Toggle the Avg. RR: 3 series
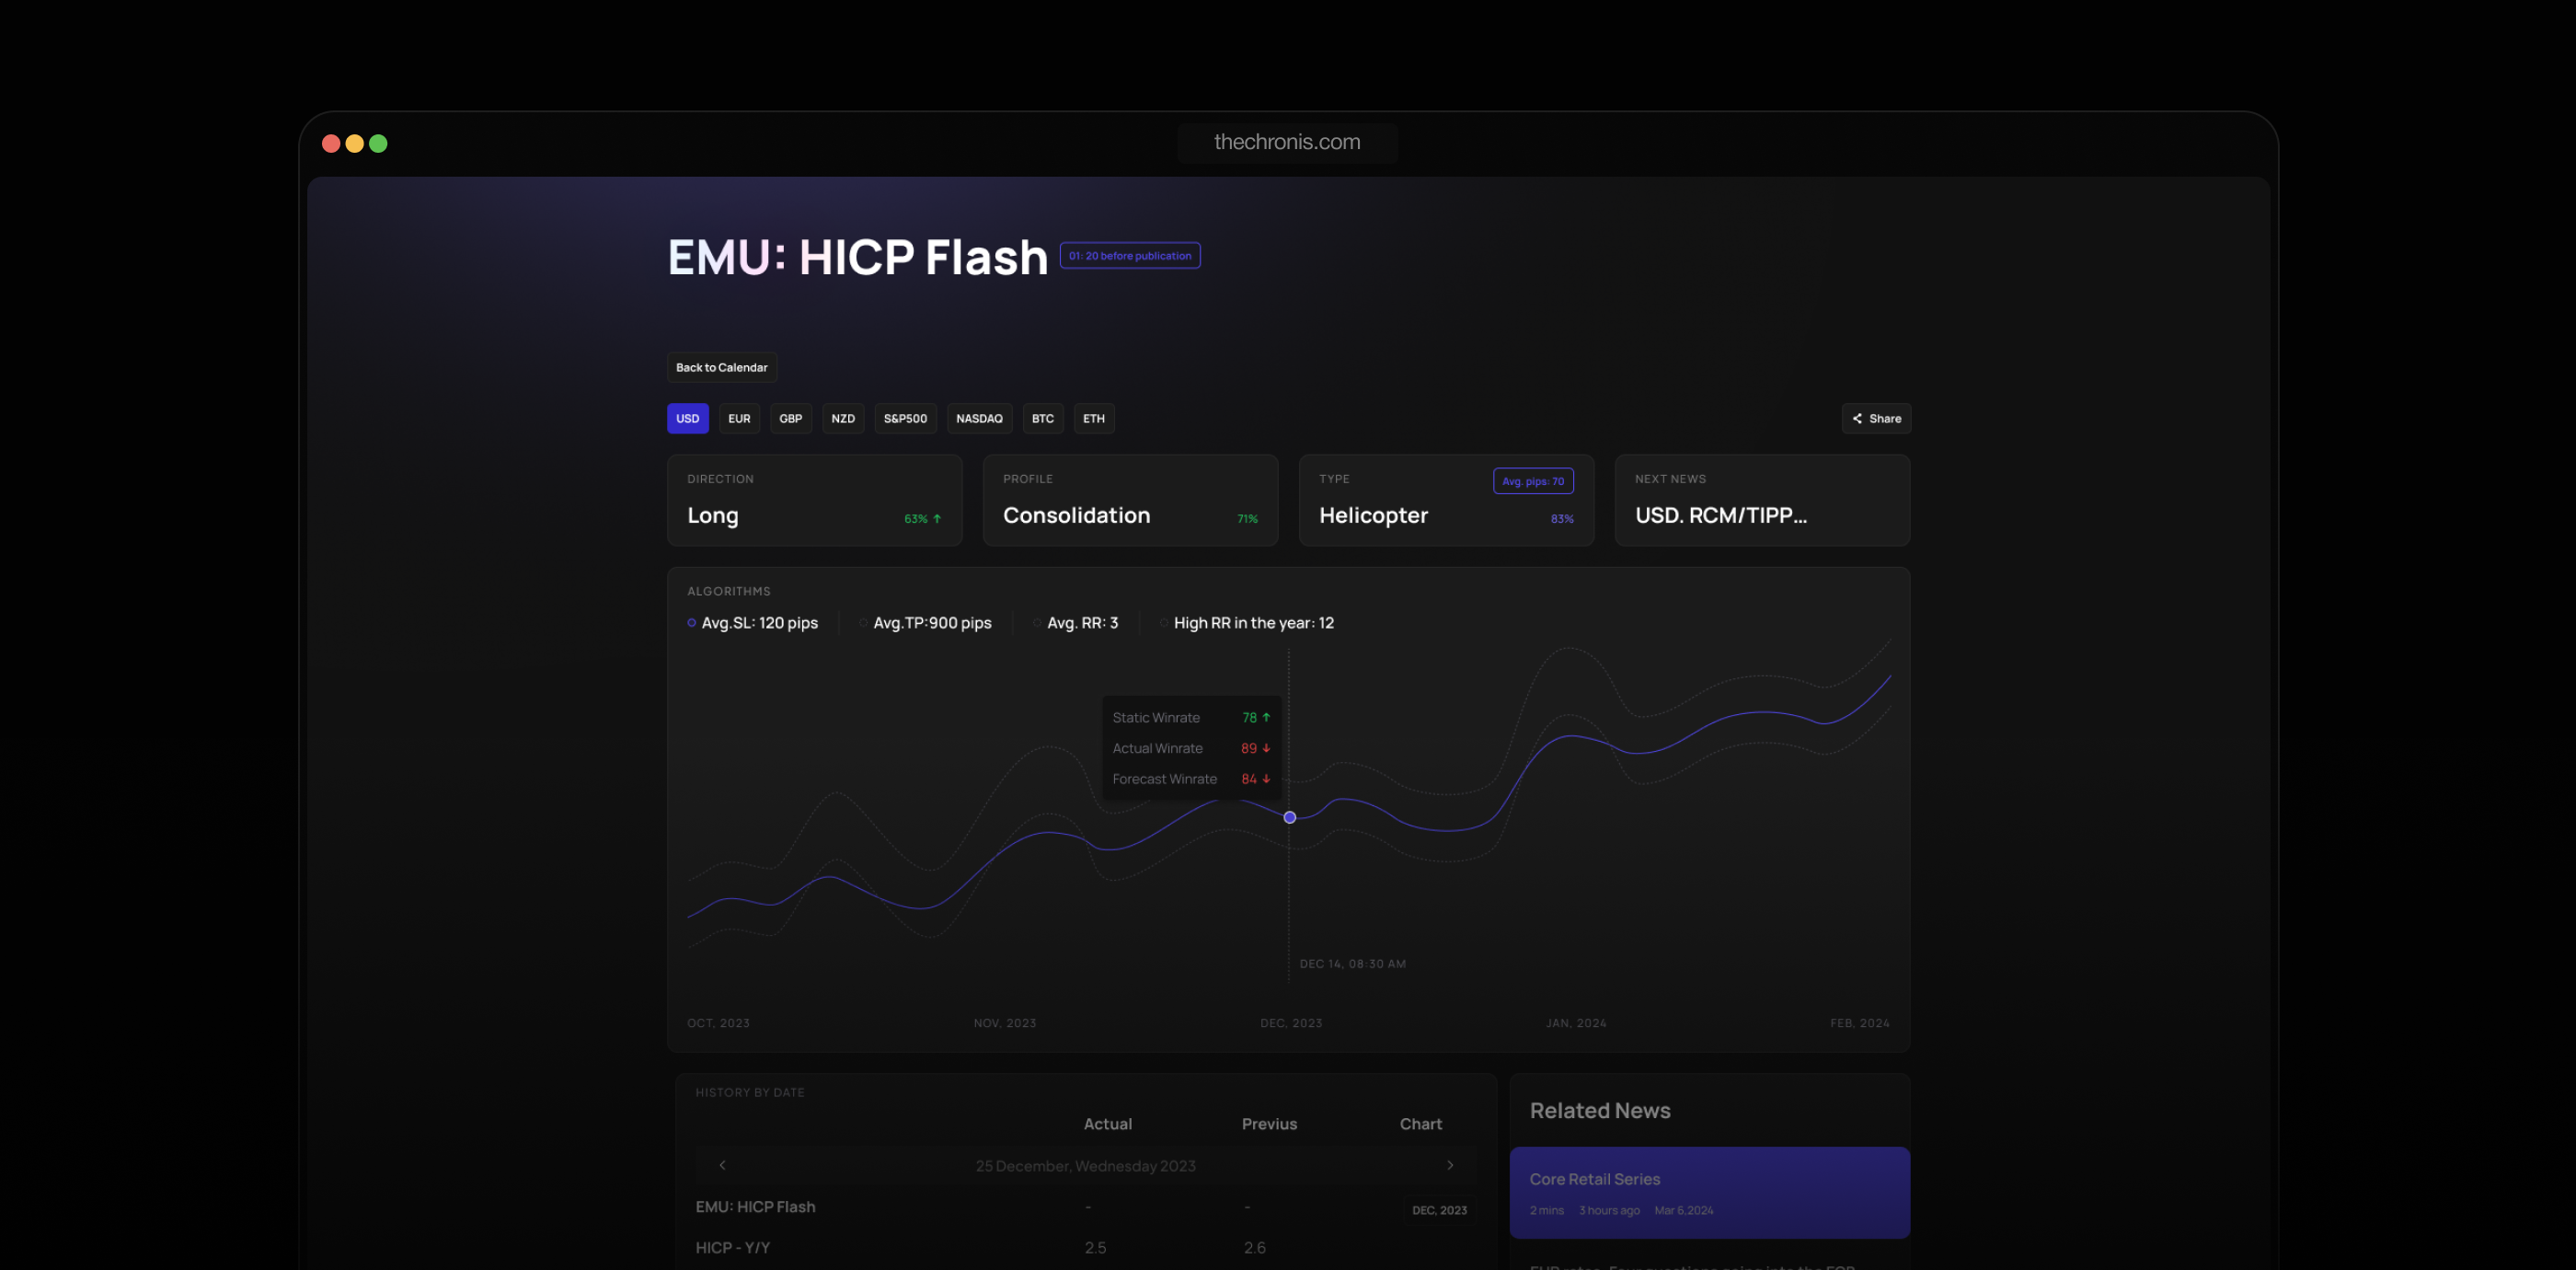The image size is (2576, 1270). tap(1075, 623)
